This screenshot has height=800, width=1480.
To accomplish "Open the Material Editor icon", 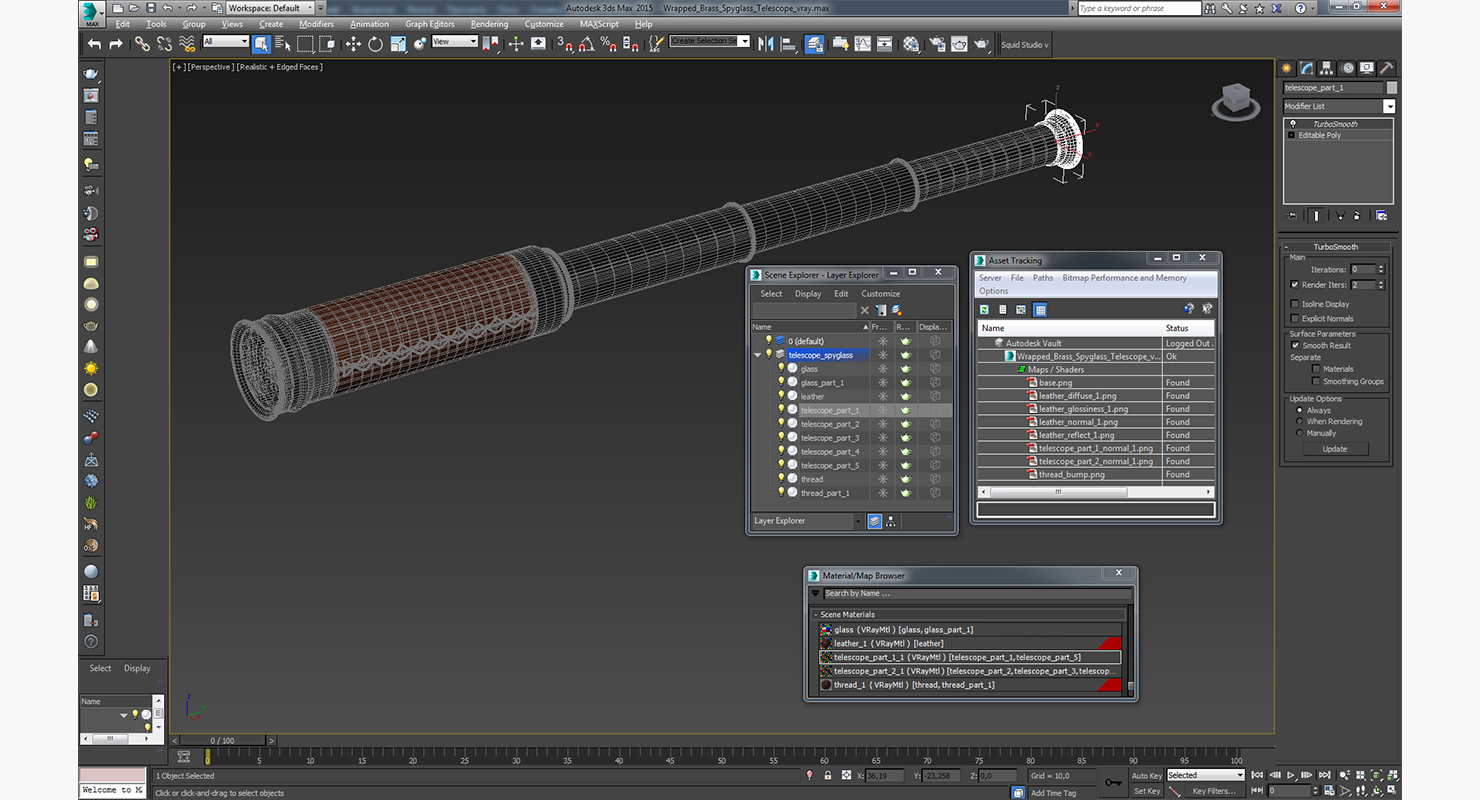I will click(x=911, y=44).
